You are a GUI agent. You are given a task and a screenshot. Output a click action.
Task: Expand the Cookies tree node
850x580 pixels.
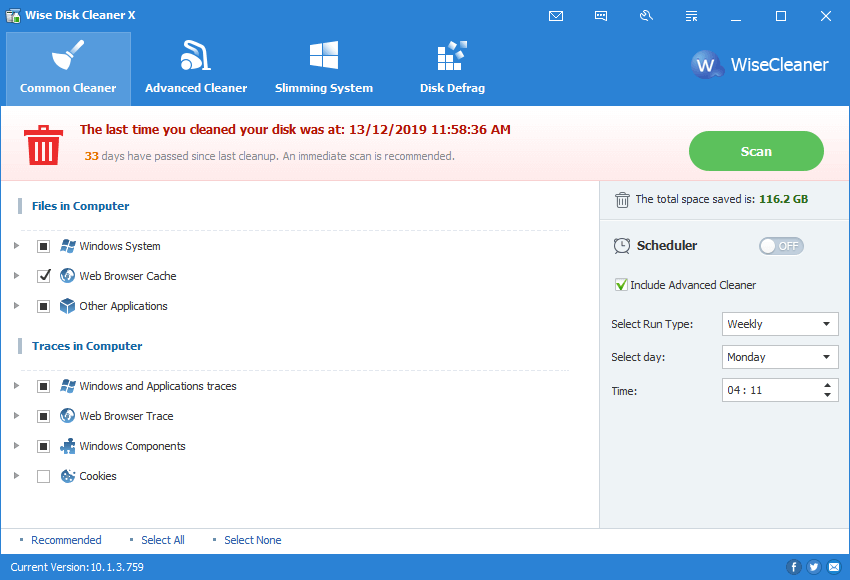[x=16, y=476]
